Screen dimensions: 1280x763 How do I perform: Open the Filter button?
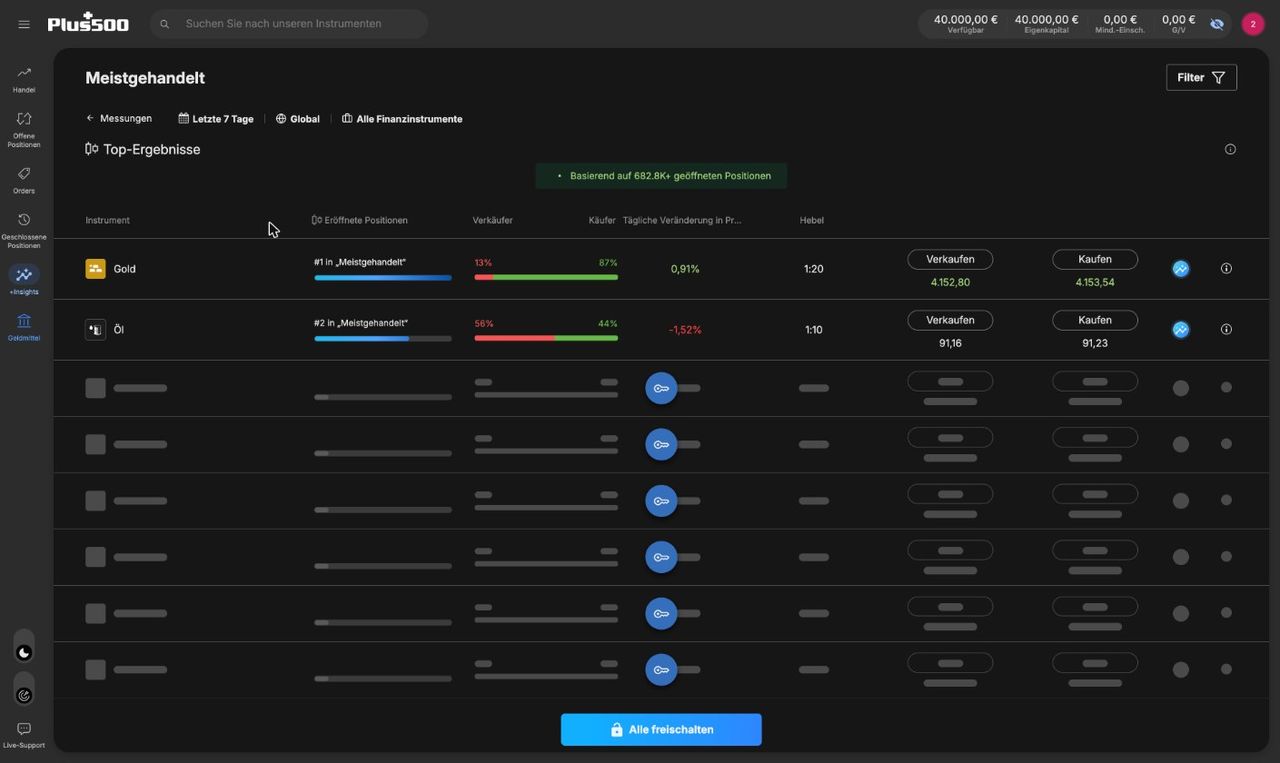tap(1201, 77)
